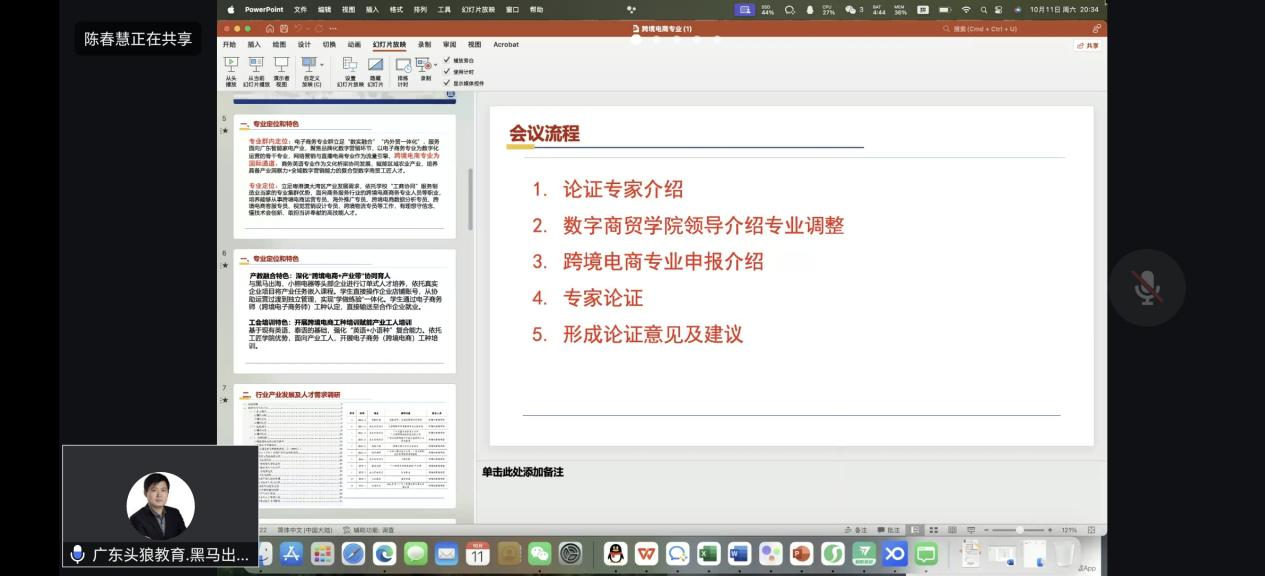Image resolution: width=1265 pixels, height=576 pixels.
Task: Open 演示者视图 presenter view
Action: pyautogui.click(x=281, y=64)
